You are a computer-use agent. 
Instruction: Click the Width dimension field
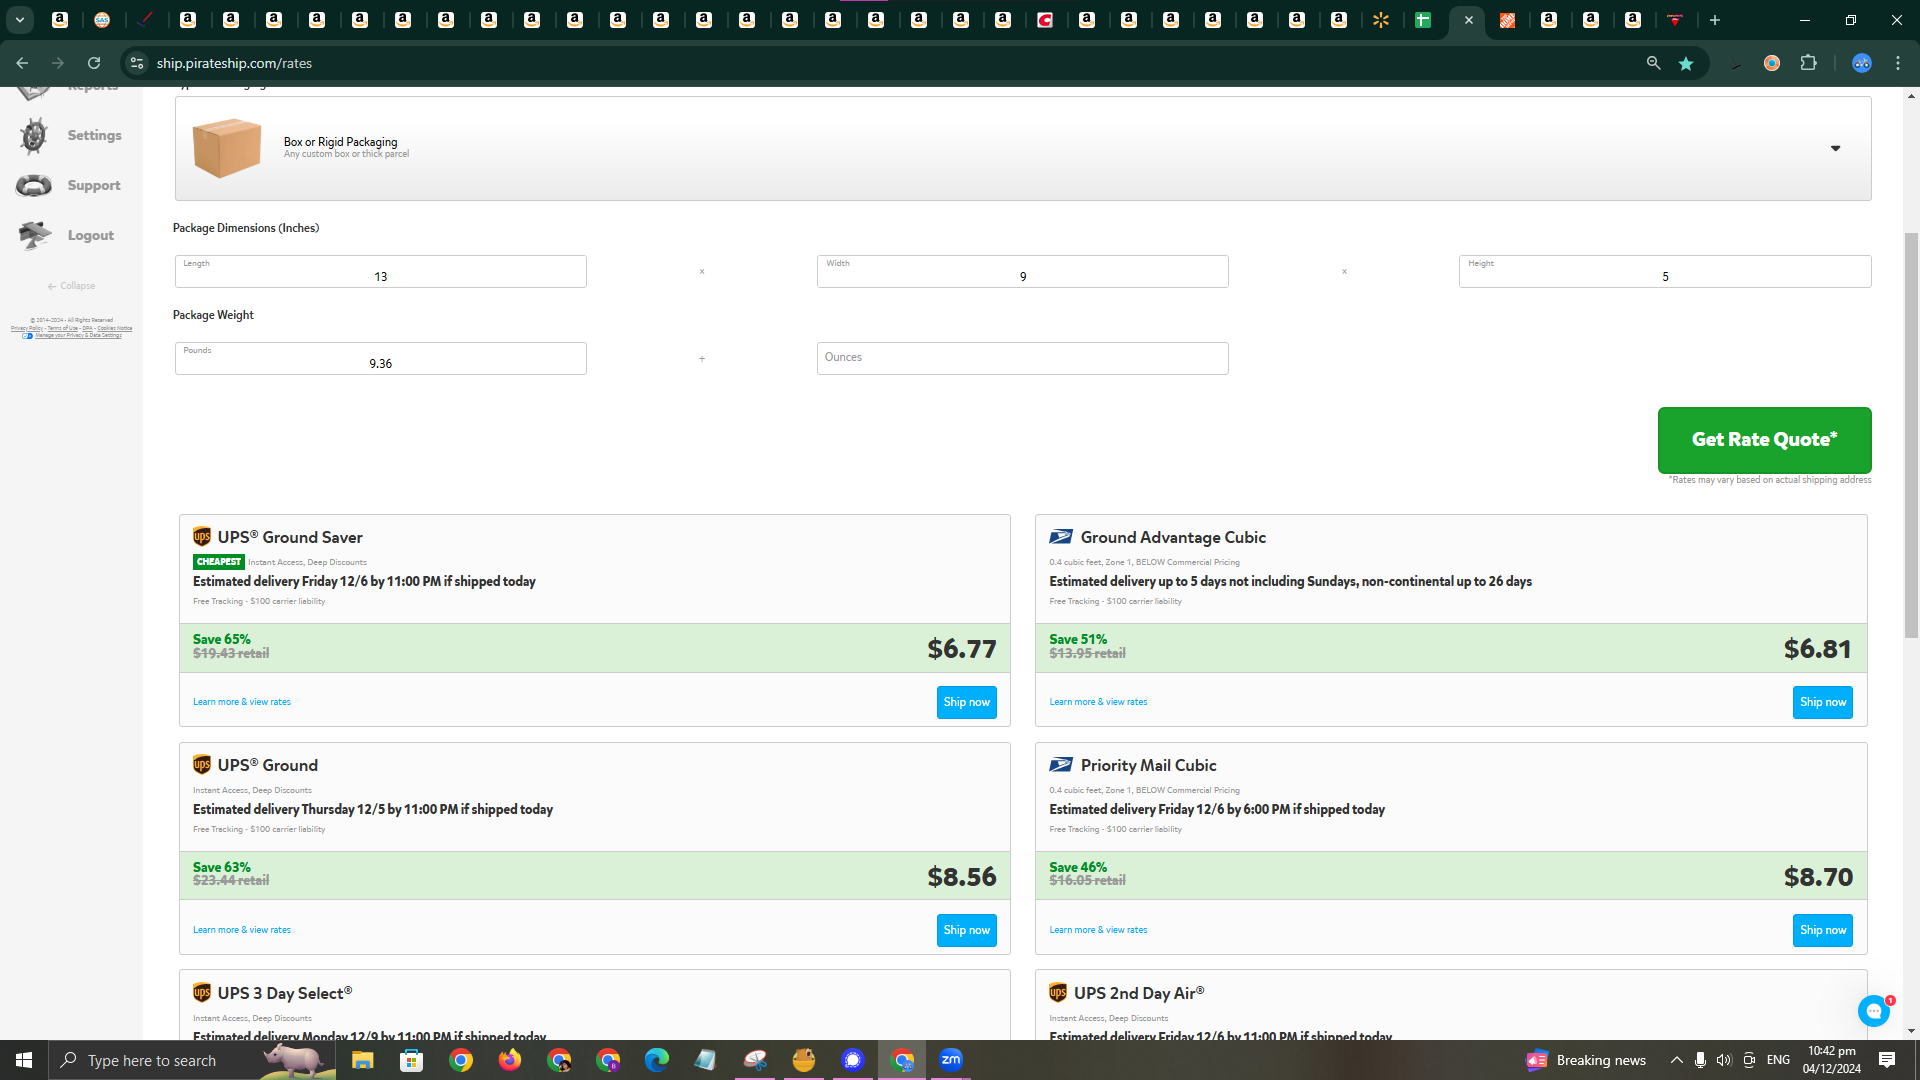pyautogui.click(x=1022, y=272)
